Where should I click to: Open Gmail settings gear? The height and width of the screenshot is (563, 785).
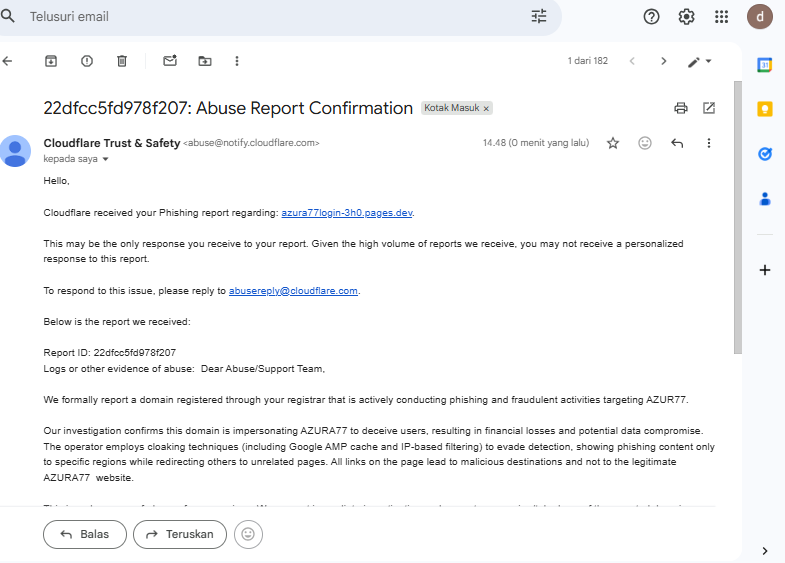pos(686,17)
